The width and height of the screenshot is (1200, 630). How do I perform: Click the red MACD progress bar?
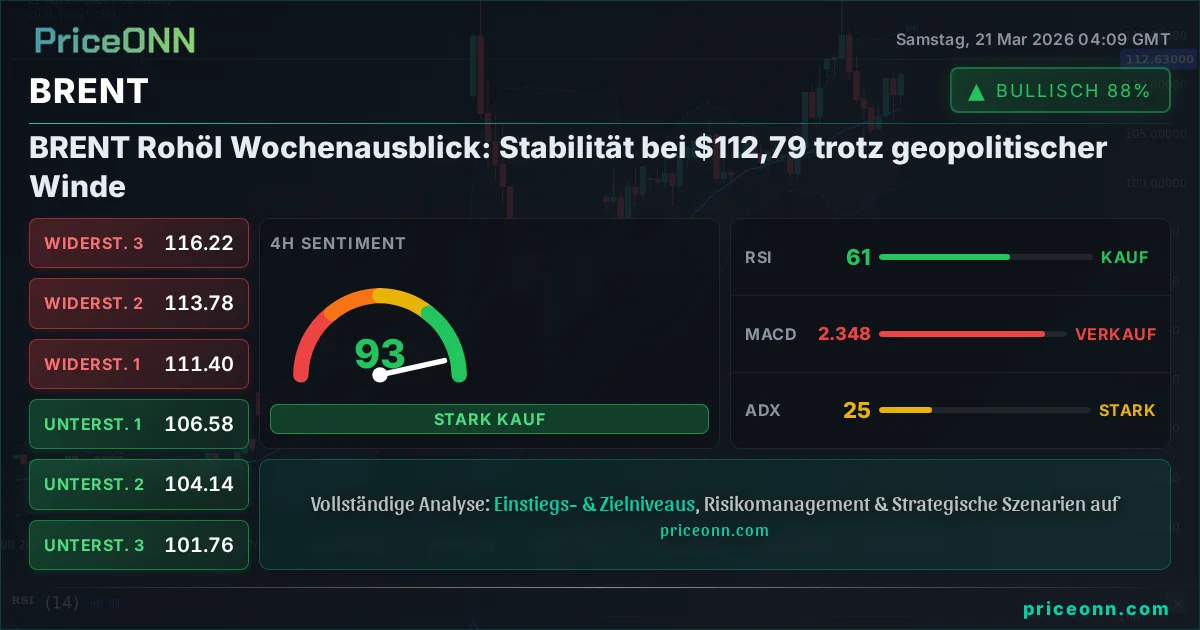(962, 334)
